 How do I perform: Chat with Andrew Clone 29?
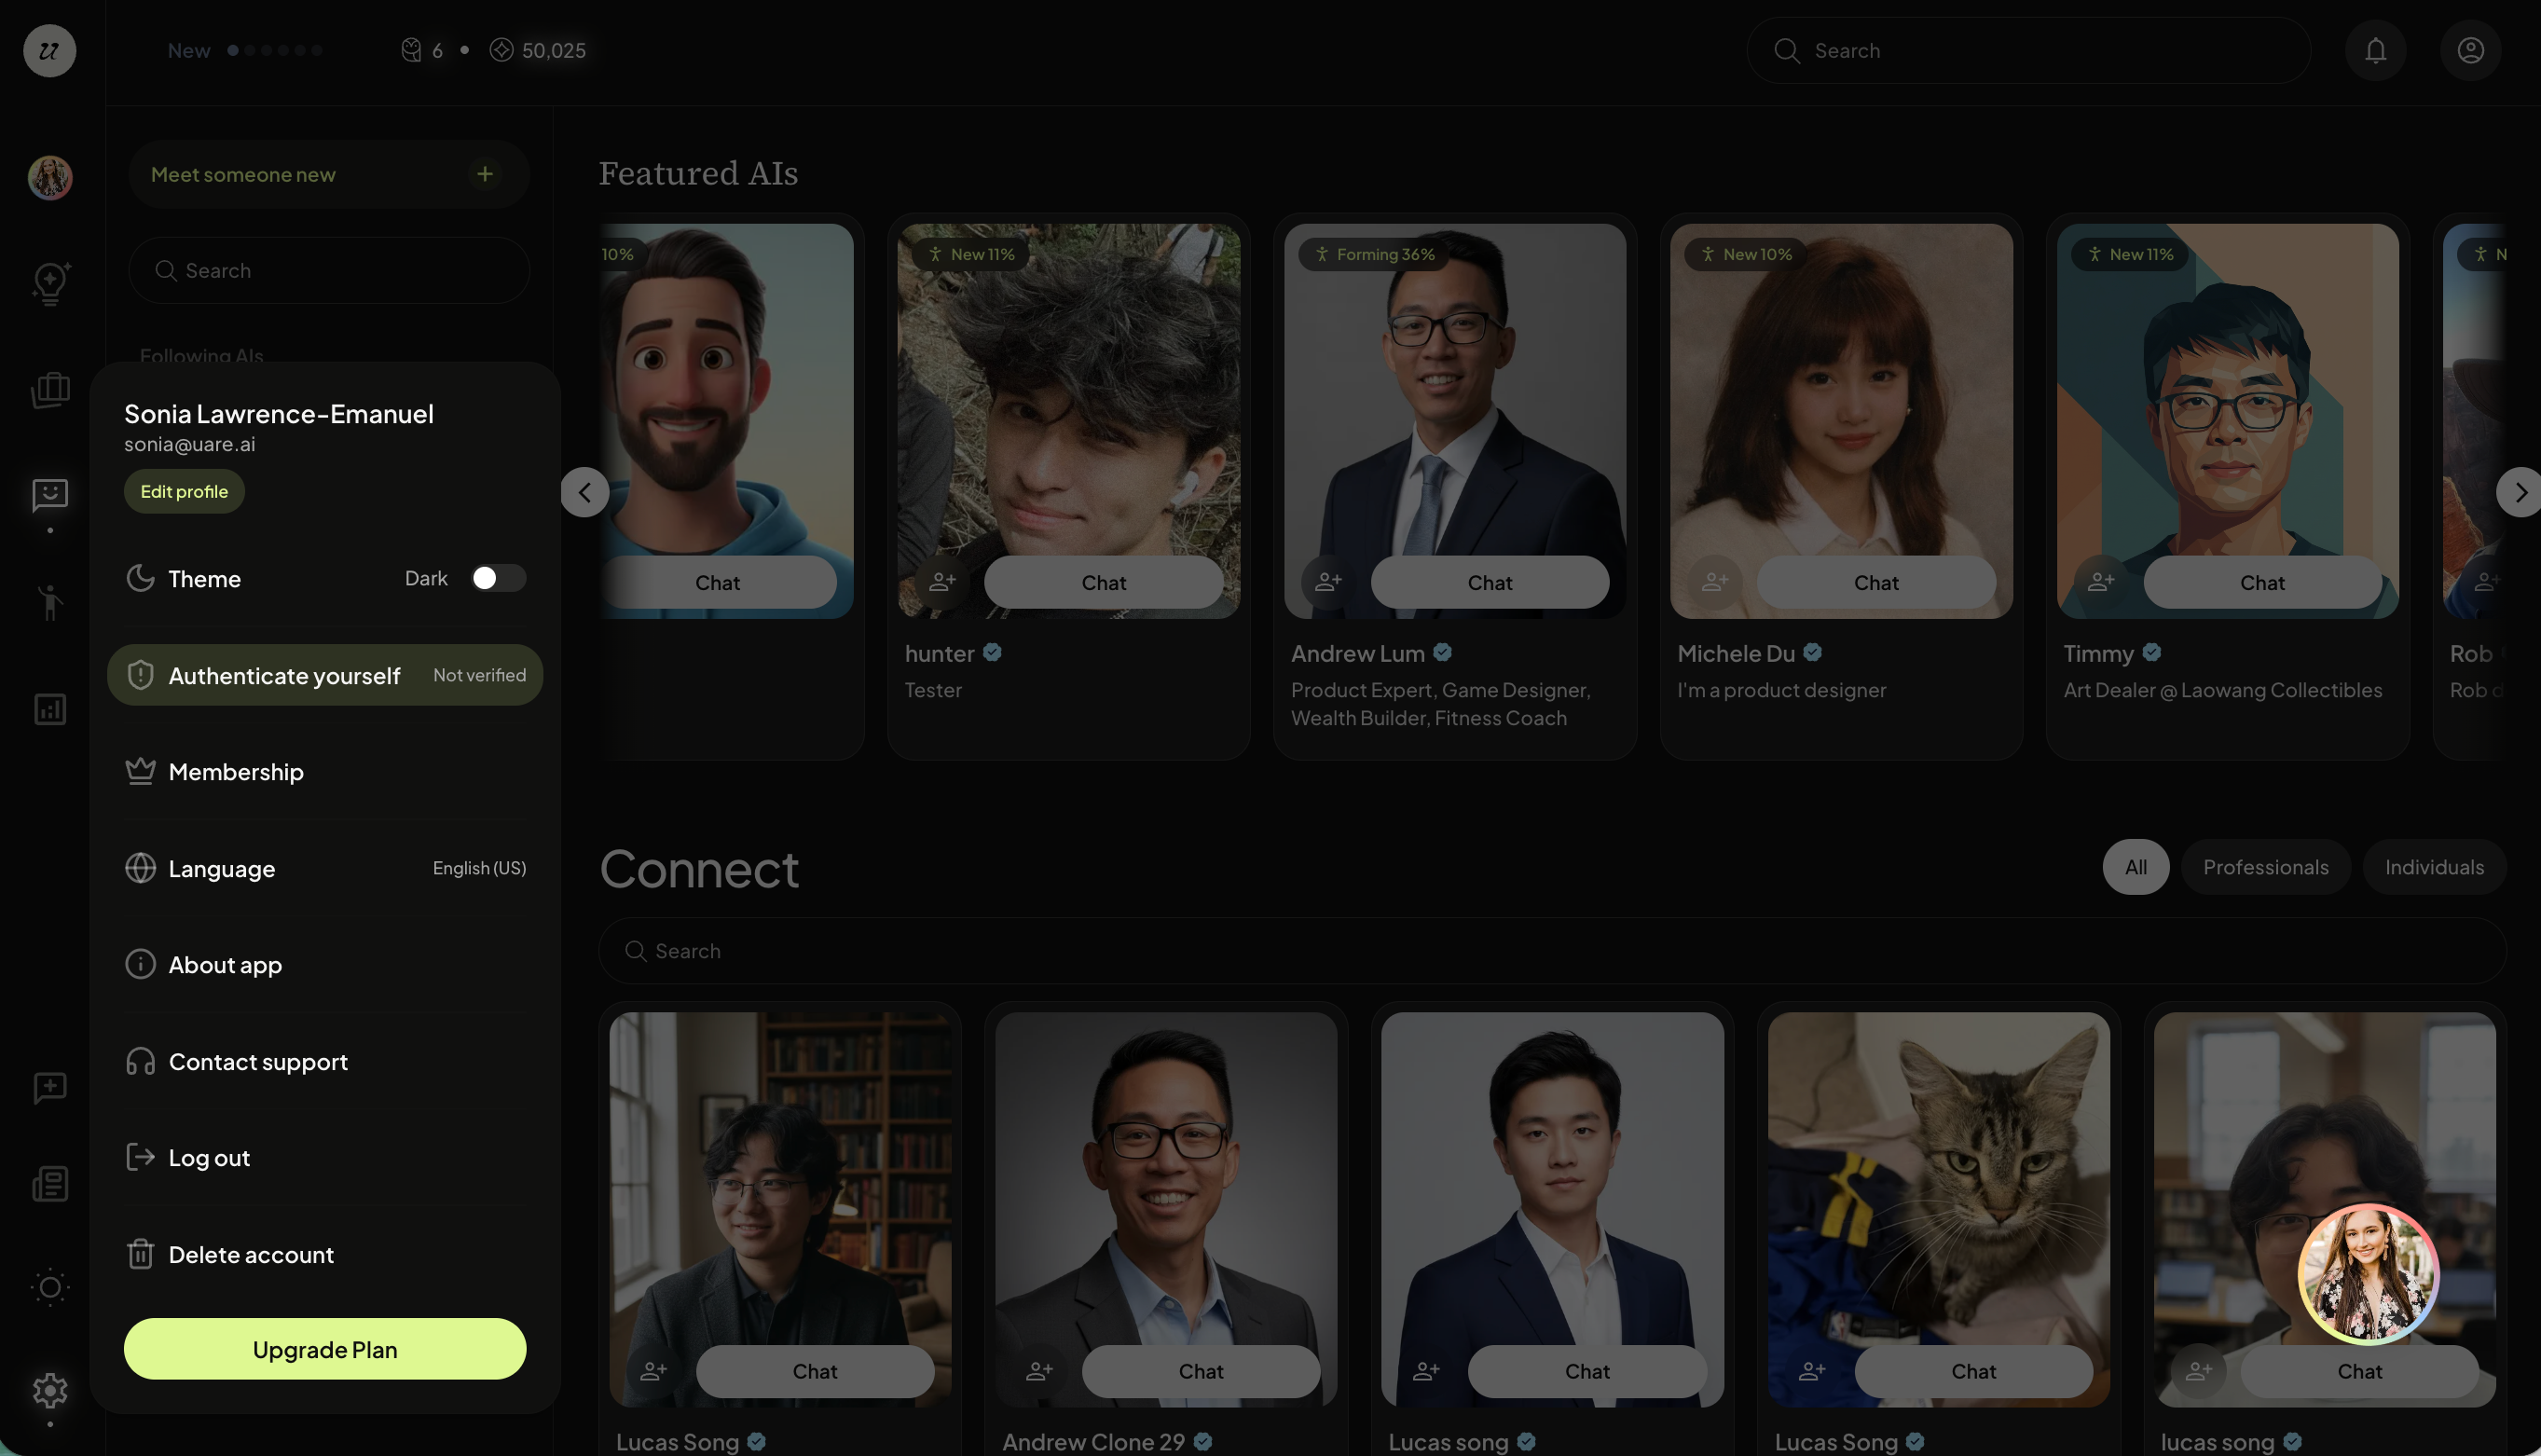tap(1200, 1371)
